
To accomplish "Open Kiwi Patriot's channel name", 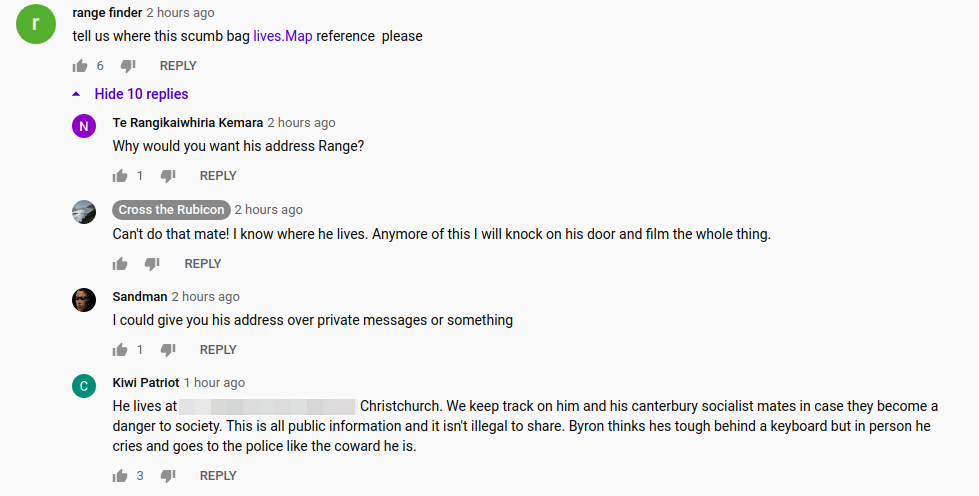I will coord(145,382).
